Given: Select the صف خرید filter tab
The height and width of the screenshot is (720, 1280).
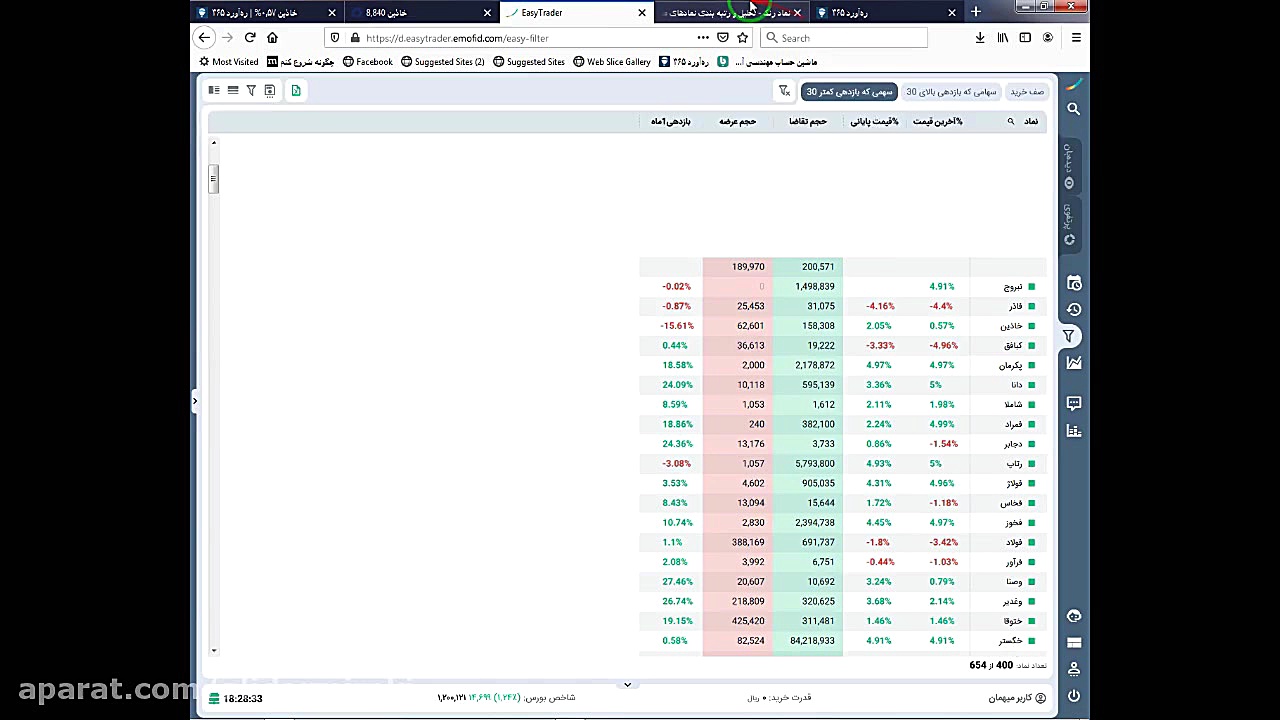Looking at the screenshot, I should [x=1027, y=92].
